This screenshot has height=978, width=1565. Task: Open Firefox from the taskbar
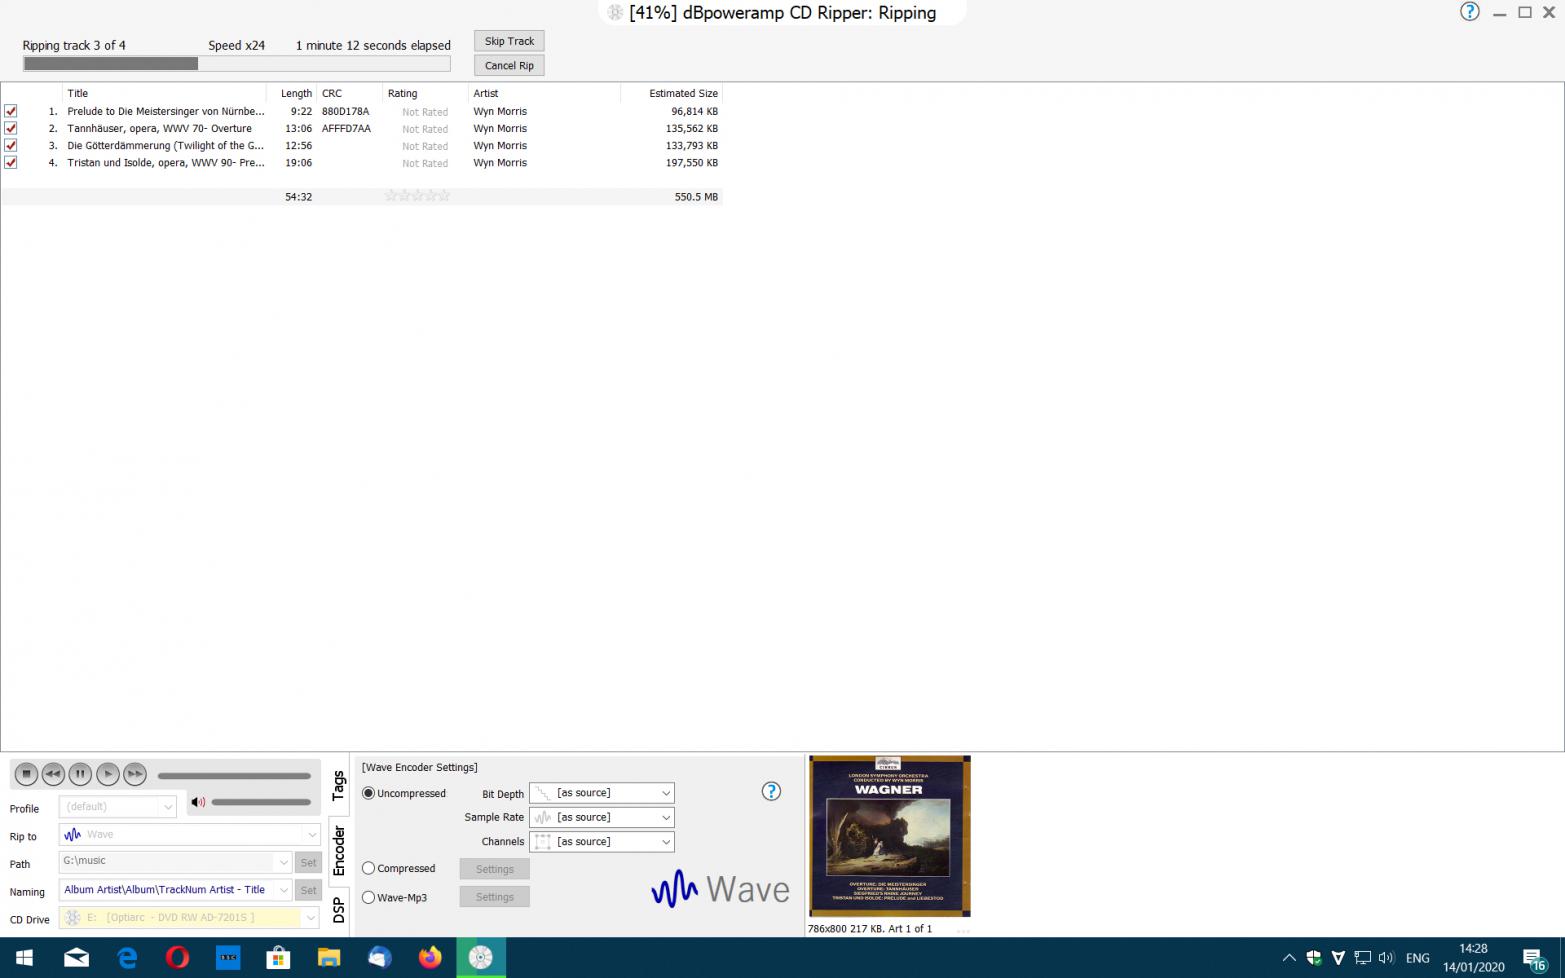[430, 957]
